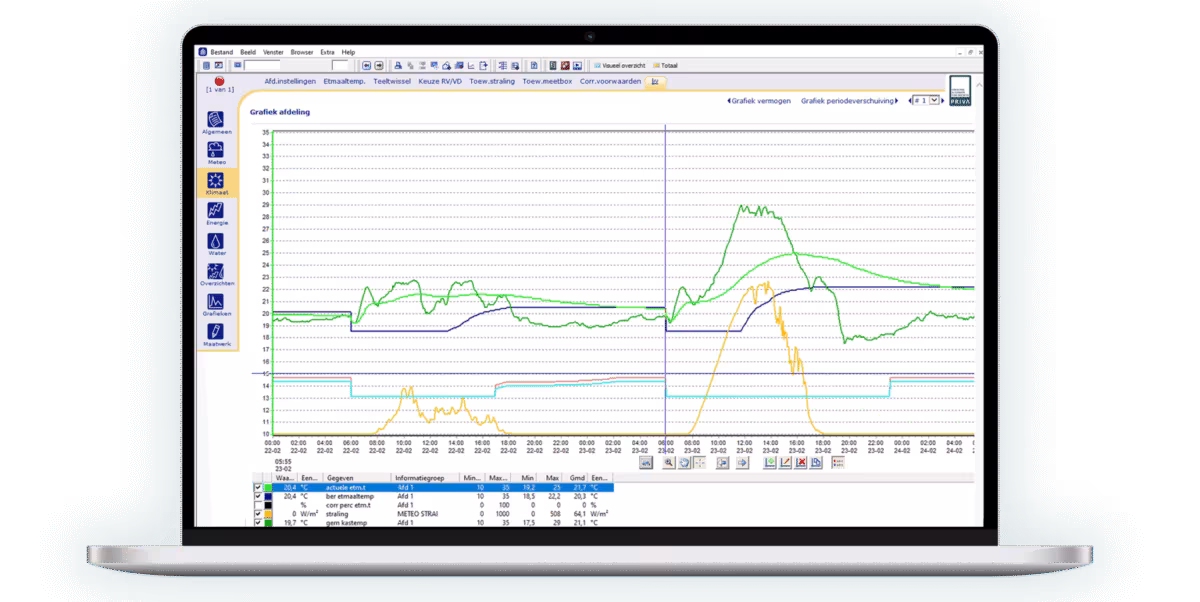Switch to the Toew.straling tab
Image resolution: width=1200 pixels, height=602 pixels.
coord(493,81)
